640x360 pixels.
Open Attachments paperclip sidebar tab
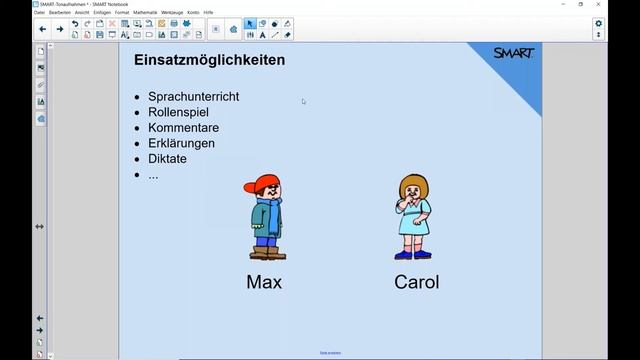[x=40, y=85]
